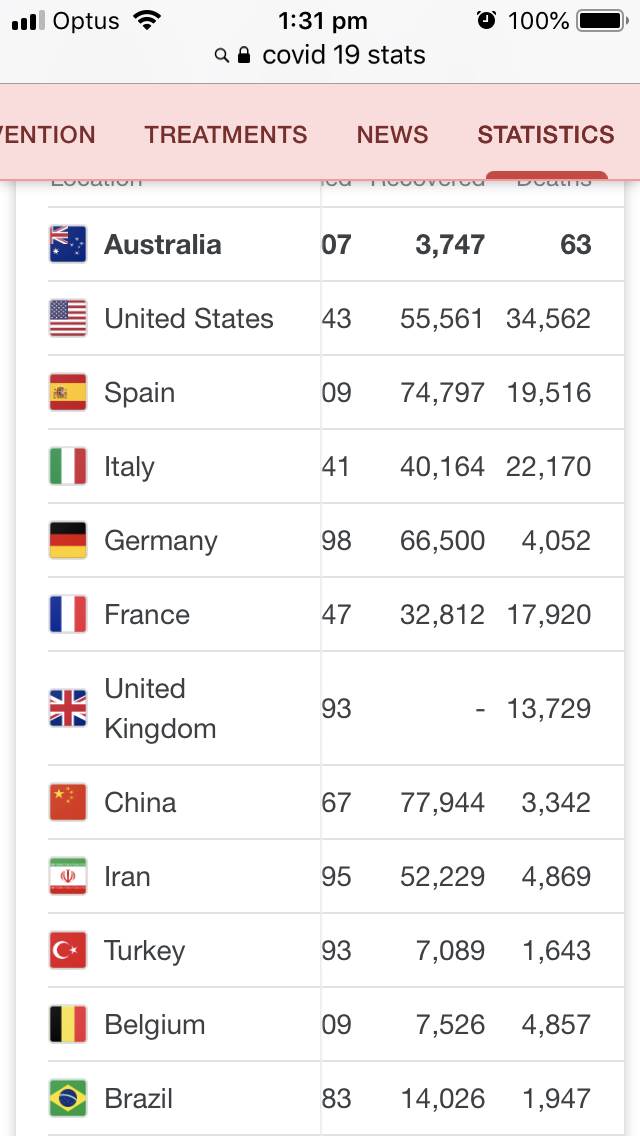Select Brazil's deaths figure 1,947
The width and height of the screenshot is (640, 1136).
tap(556, 1099)
